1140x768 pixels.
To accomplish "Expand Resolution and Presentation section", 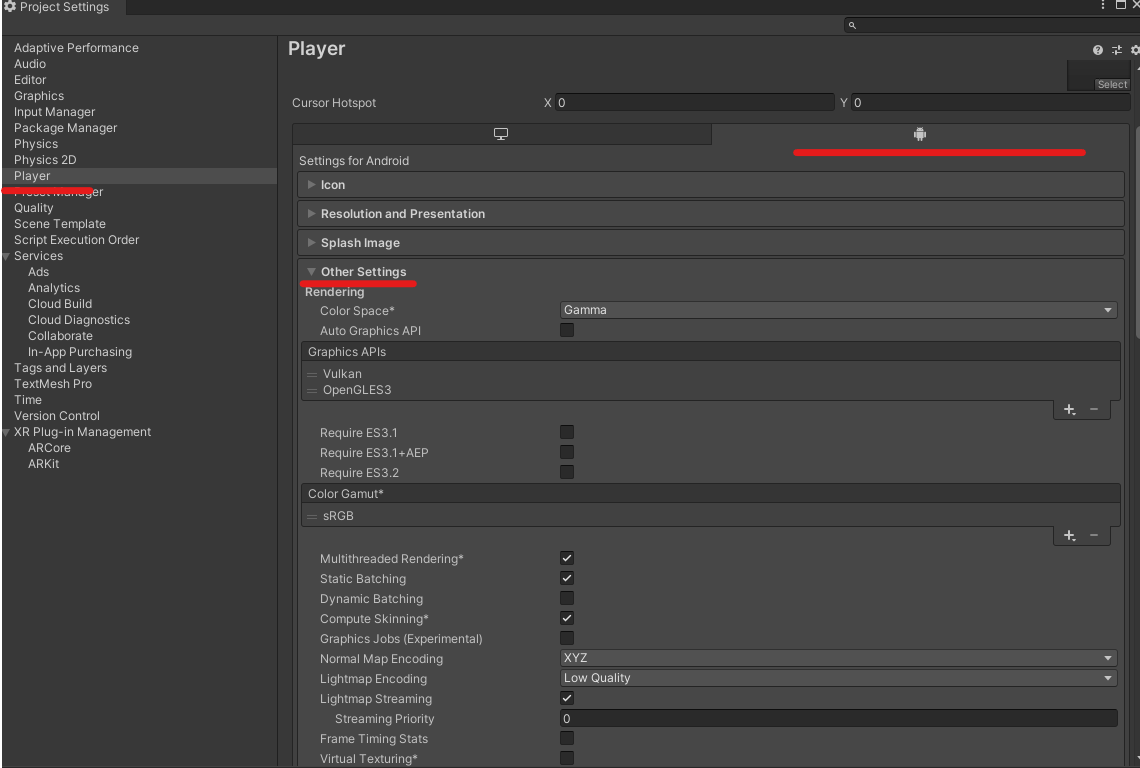I will [711, 214].
